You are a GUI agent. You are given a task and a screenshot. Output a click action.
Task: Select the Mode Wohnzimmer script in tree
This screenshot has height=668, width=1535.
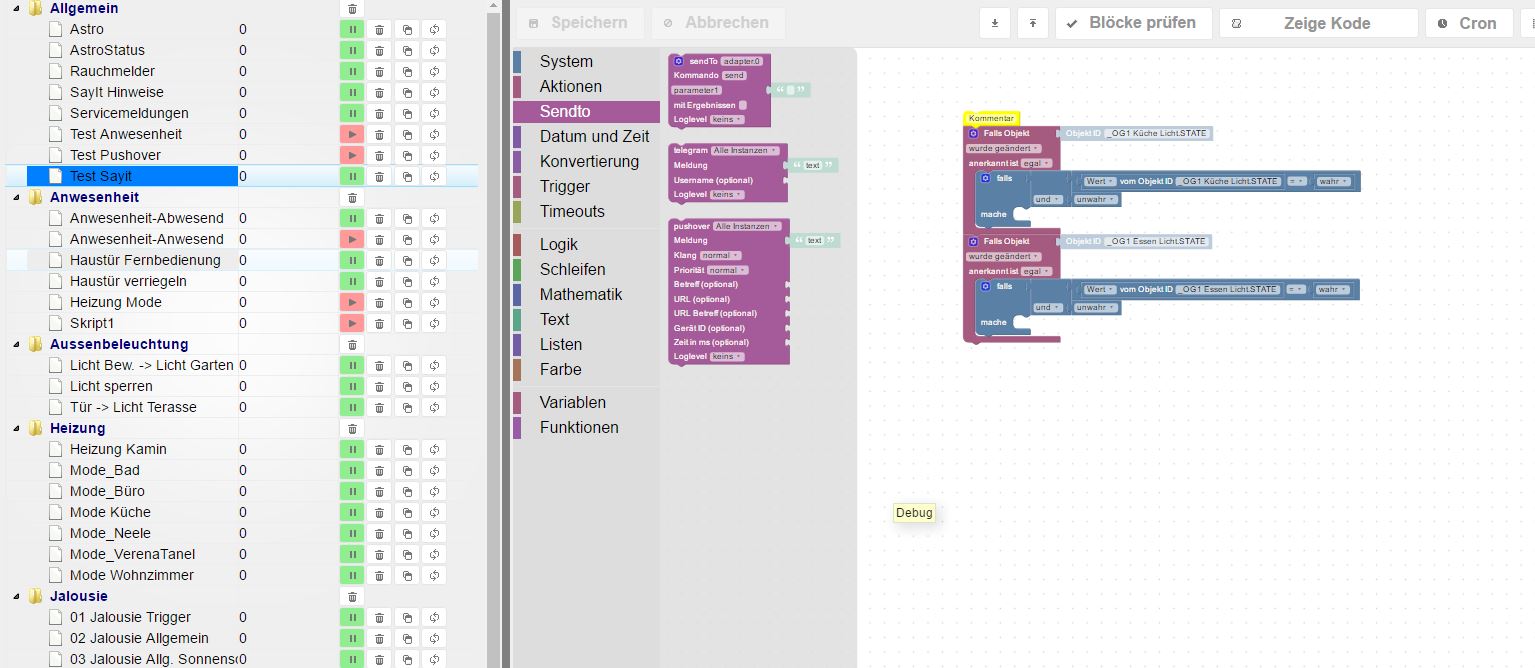132,575
